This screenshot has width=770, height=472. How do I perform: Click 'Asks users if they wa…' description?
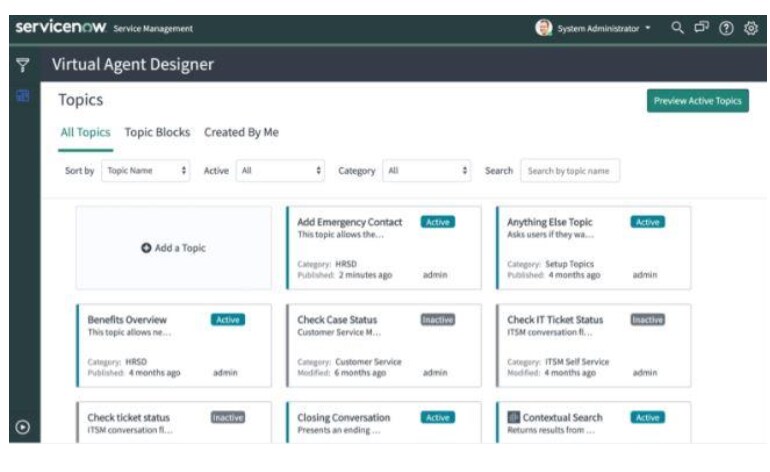click(x=550, y=234)
